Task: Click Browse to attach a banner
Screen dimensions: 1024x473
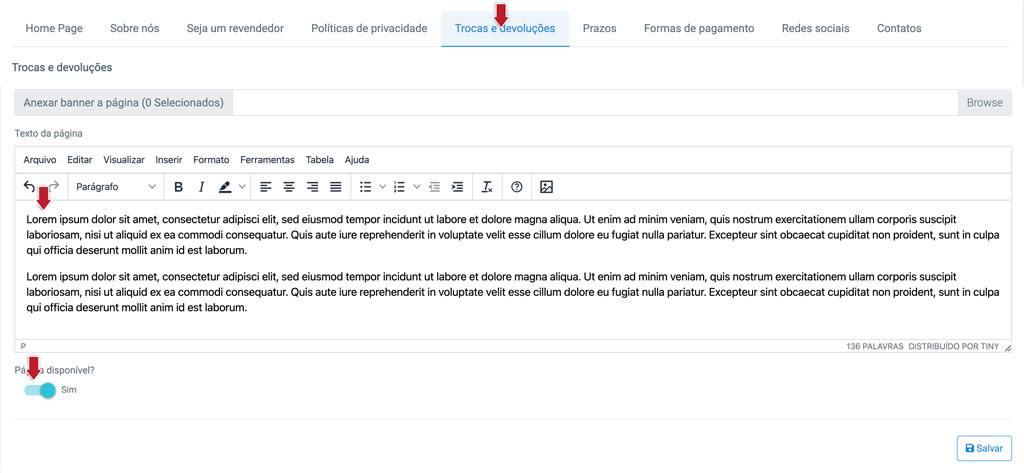Action: click(x=985, y=103)
